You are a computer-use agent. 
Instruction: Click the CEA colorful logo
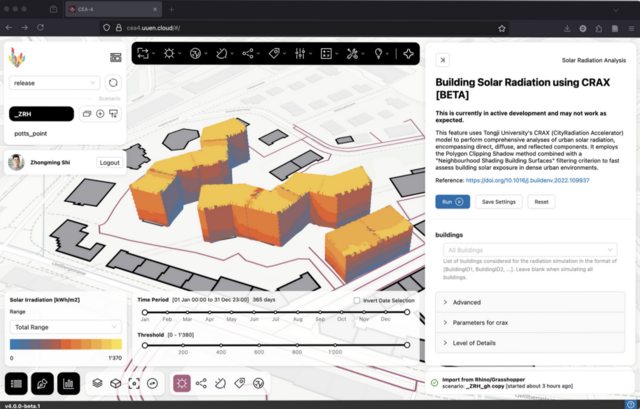(x=17, y=57)
